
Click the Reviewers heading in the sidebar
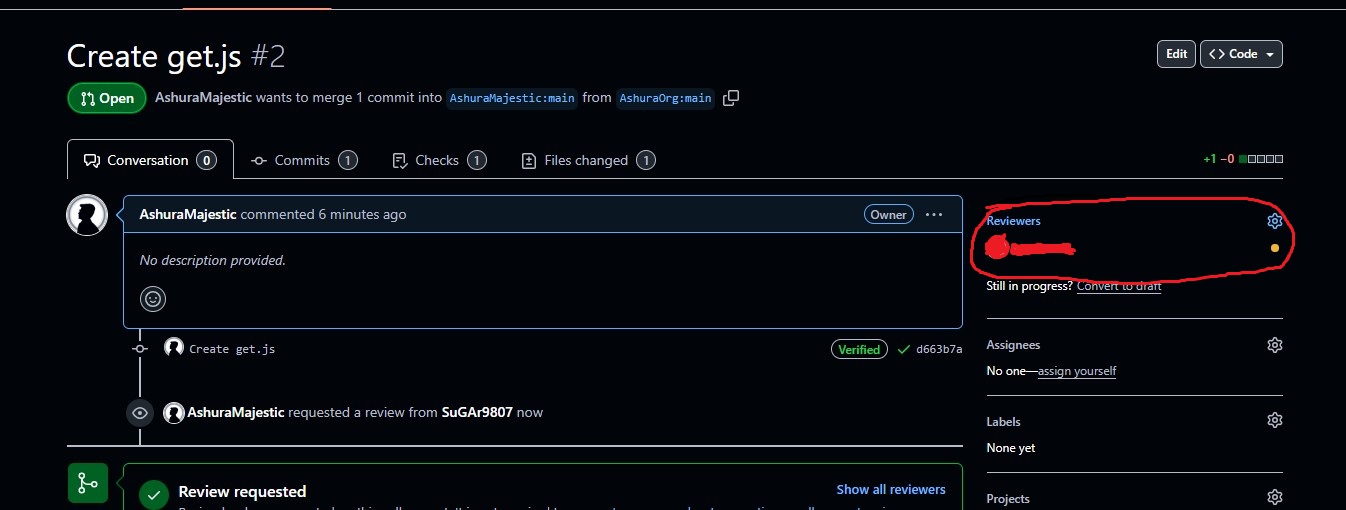click(1013, 221)
